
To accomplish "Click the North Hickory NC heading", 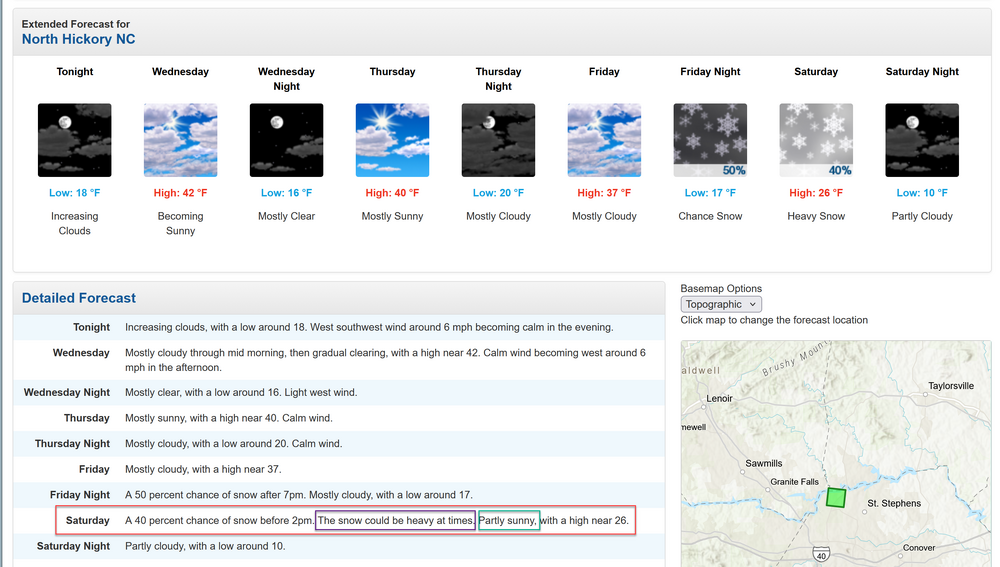I will [79, 39].
